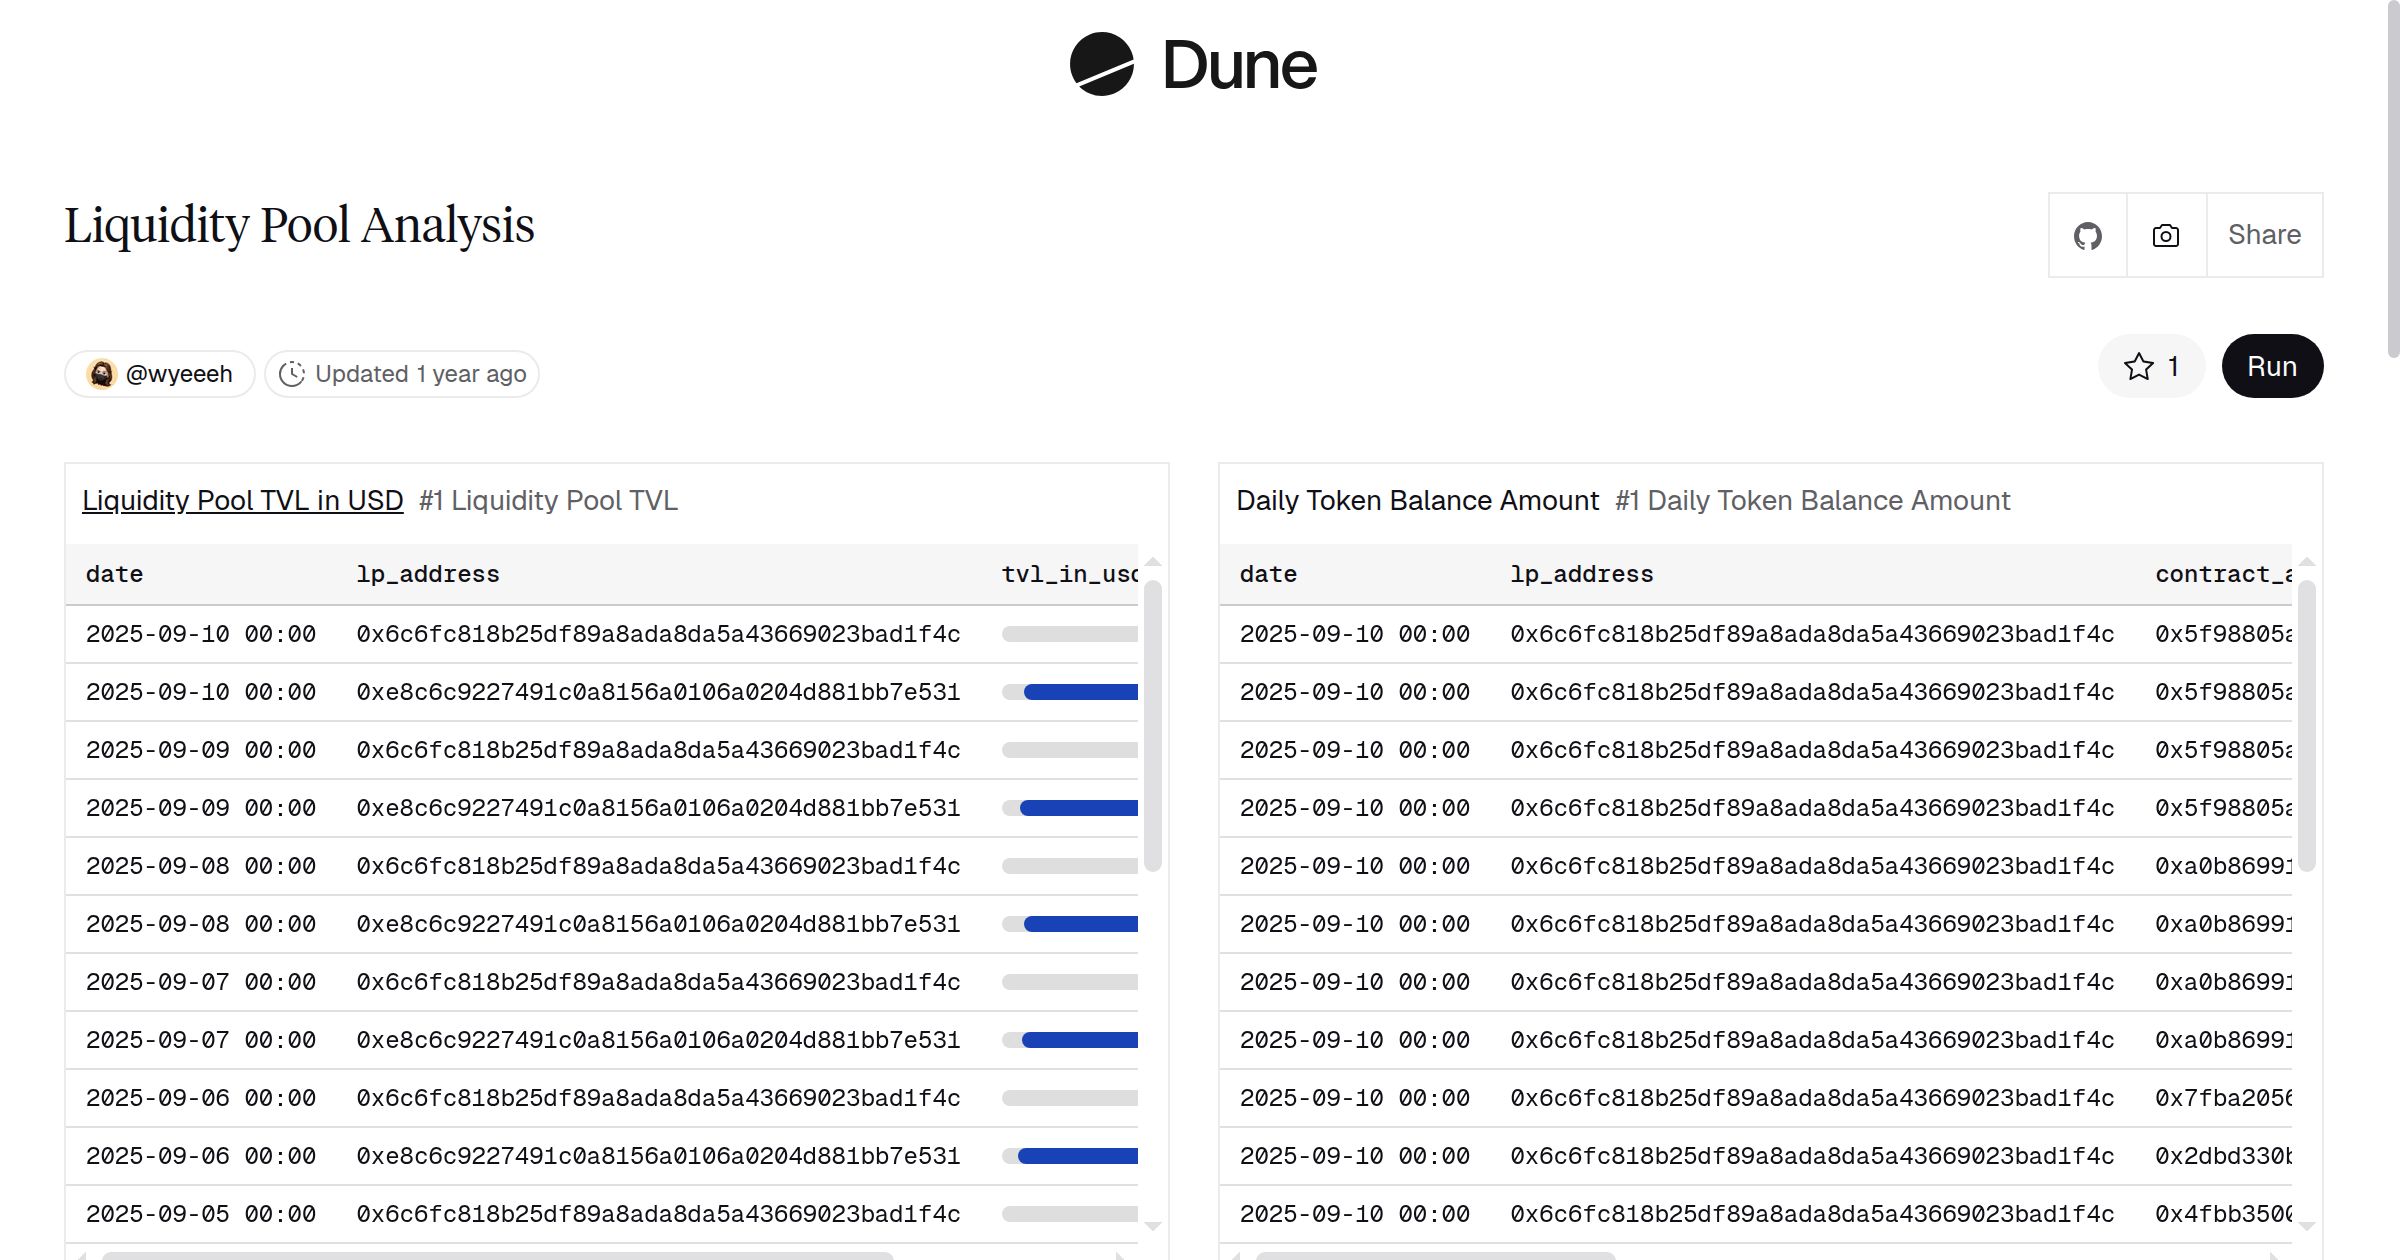Click page vertical scrollbar thumb

(x=2393, y=180)
